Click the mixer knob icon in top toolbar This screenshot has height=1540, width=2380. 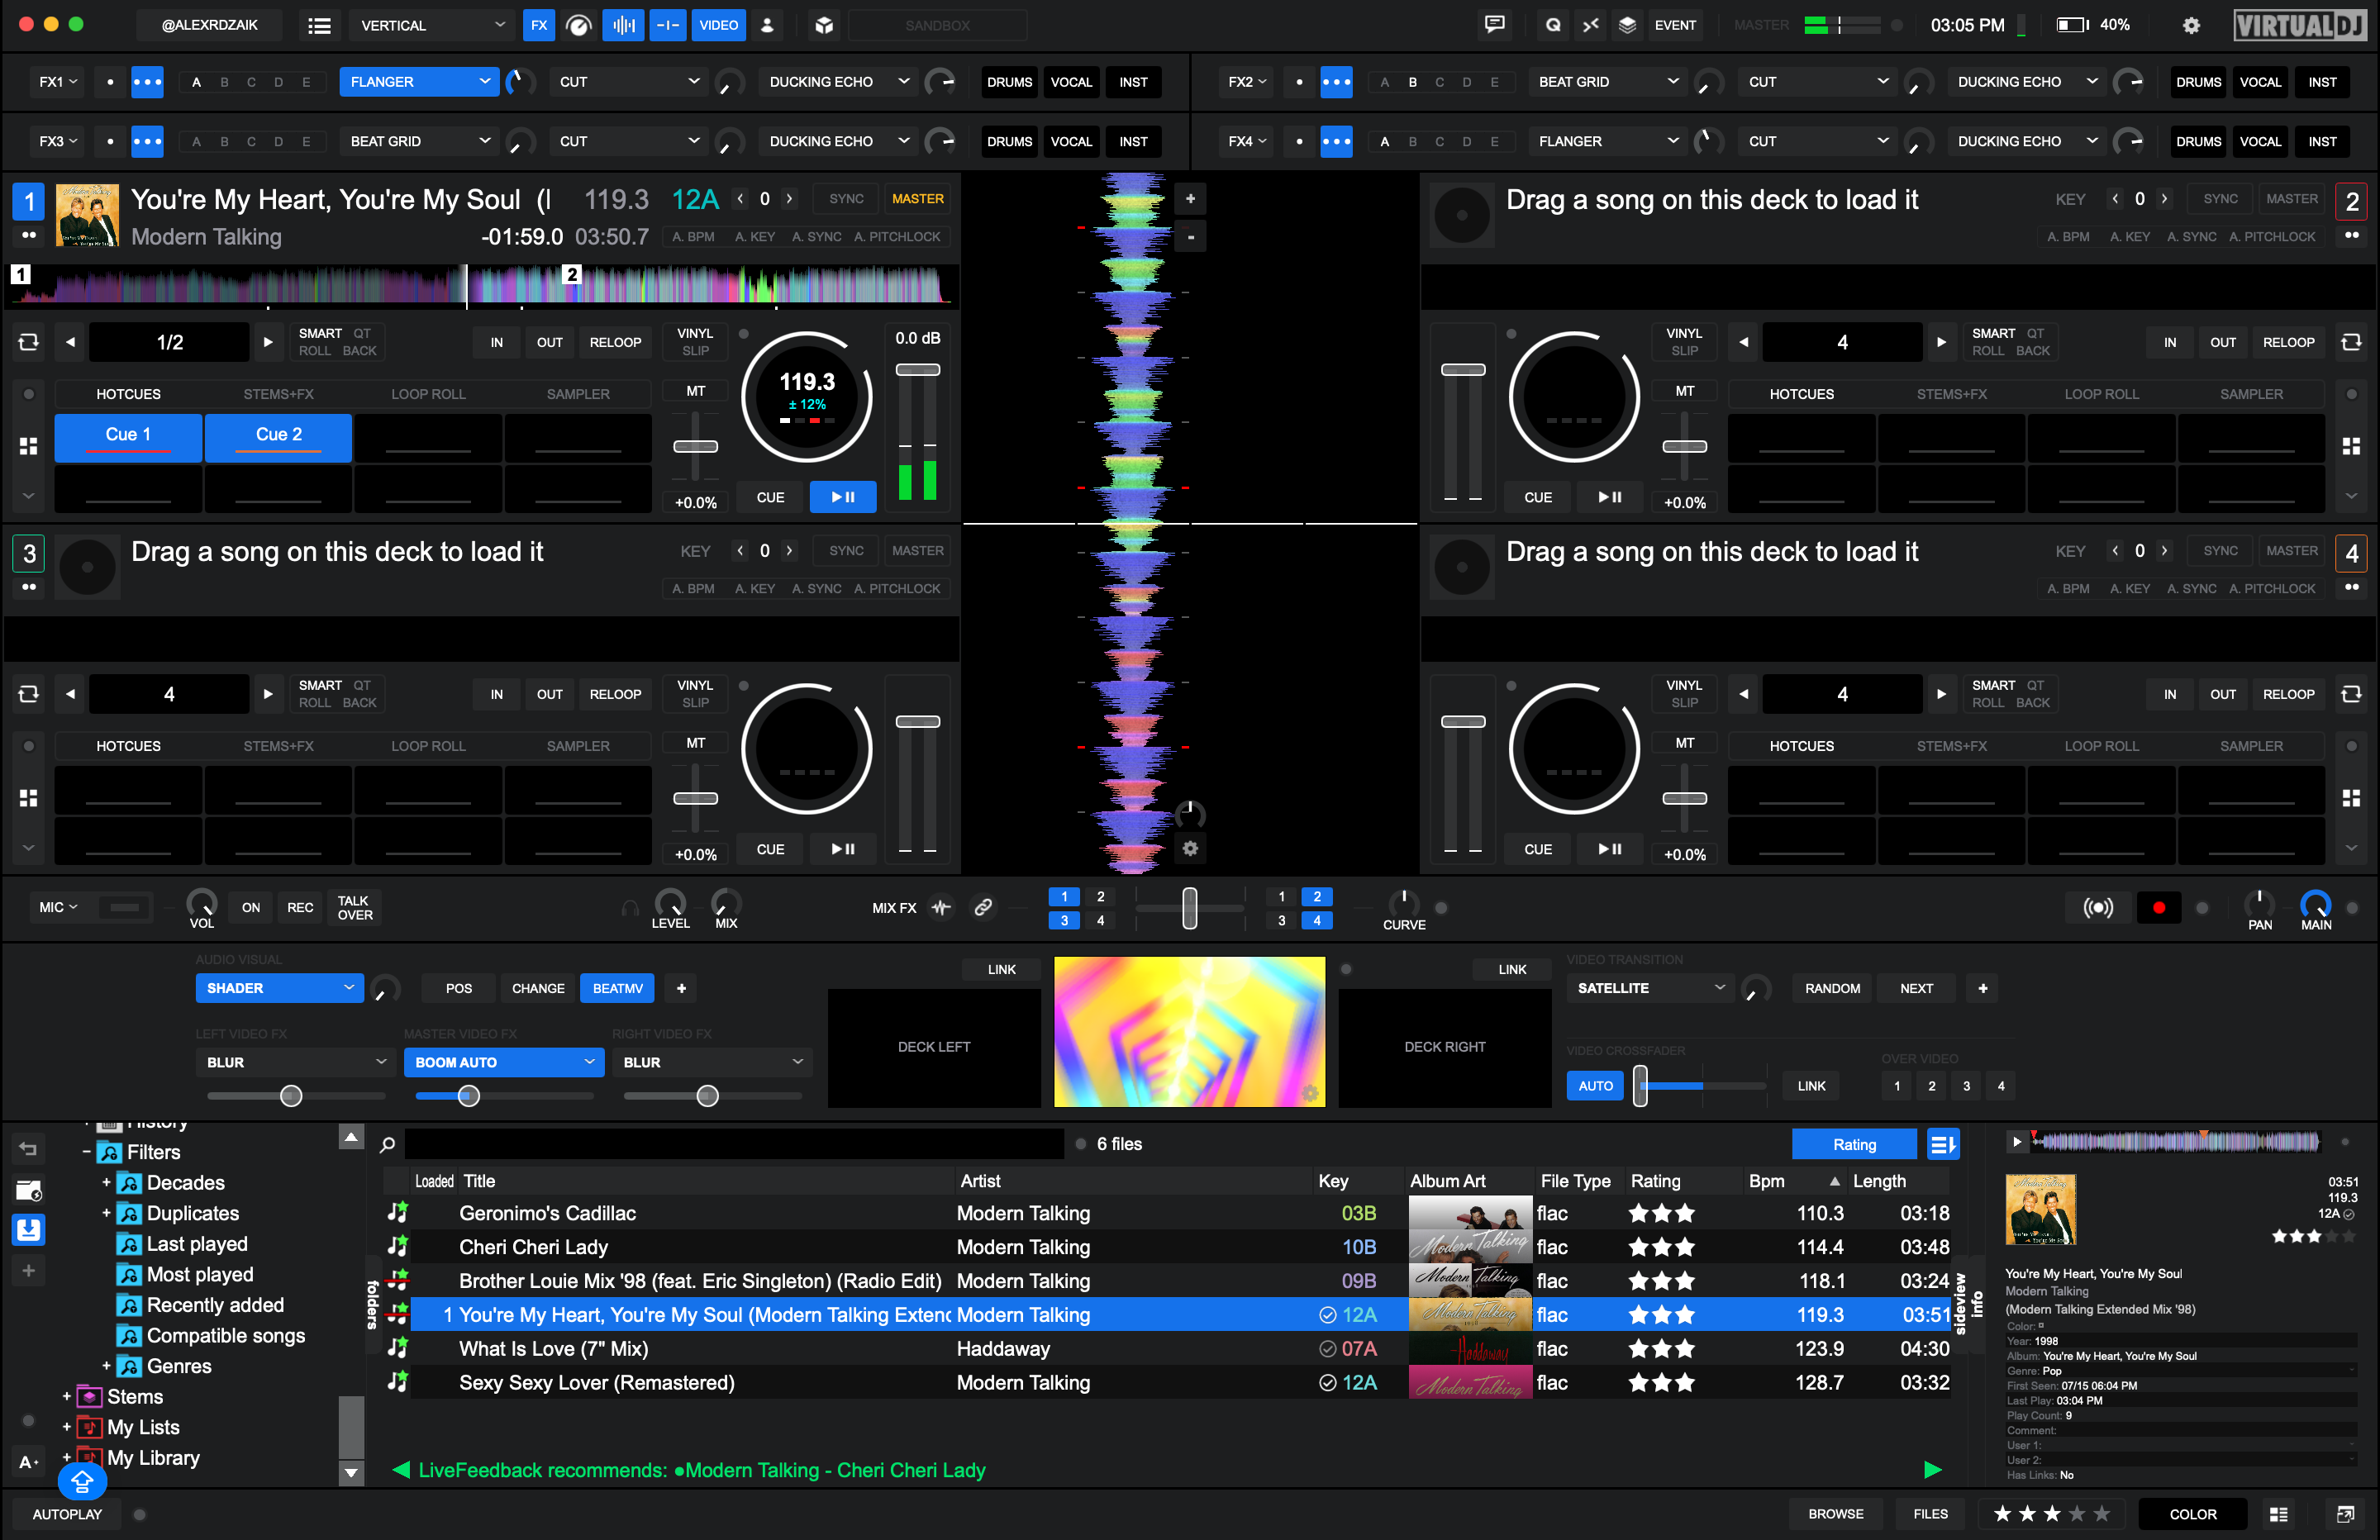pyautogui.click(x=579, y=25)
